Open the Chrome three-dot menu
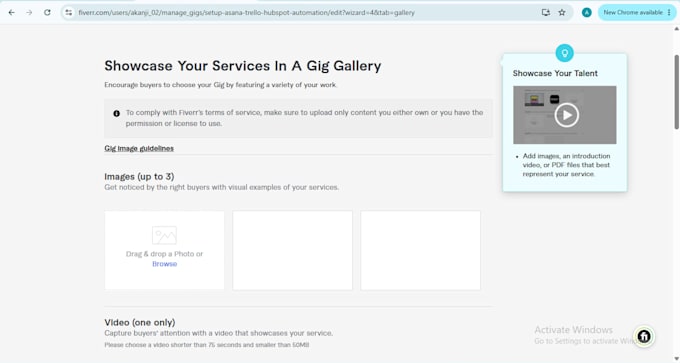Viewport: 680px width, 363px height. (x=669, y=13)
